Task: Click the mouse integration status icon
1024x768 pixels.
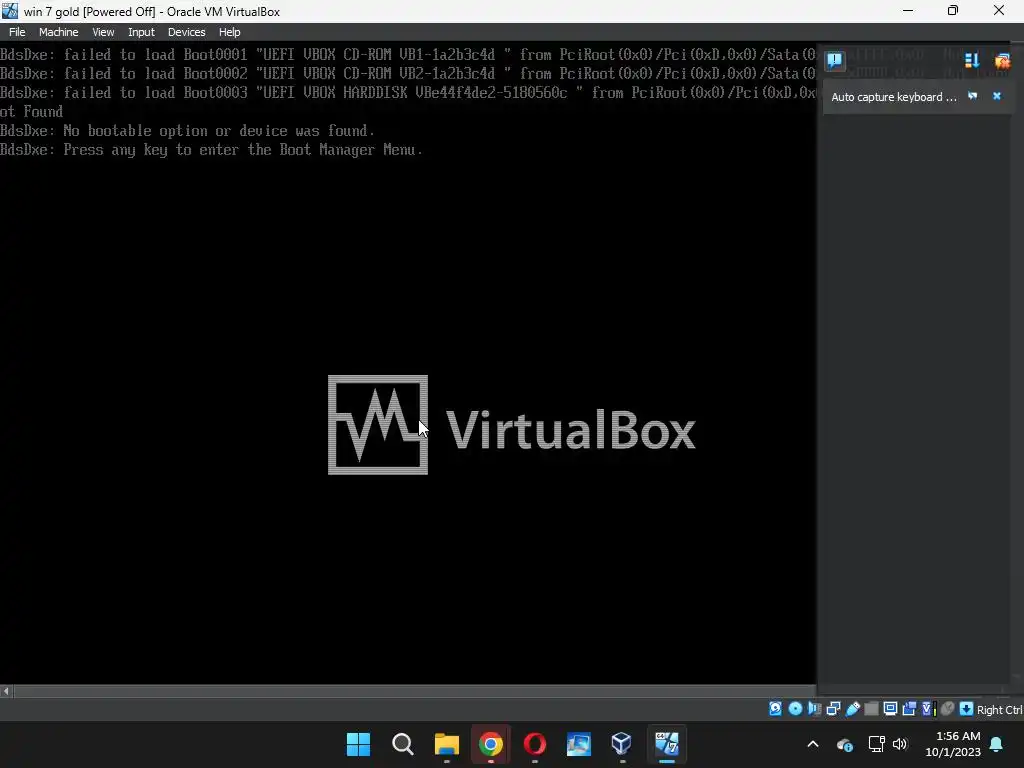Action: click(x=948, y=709)
